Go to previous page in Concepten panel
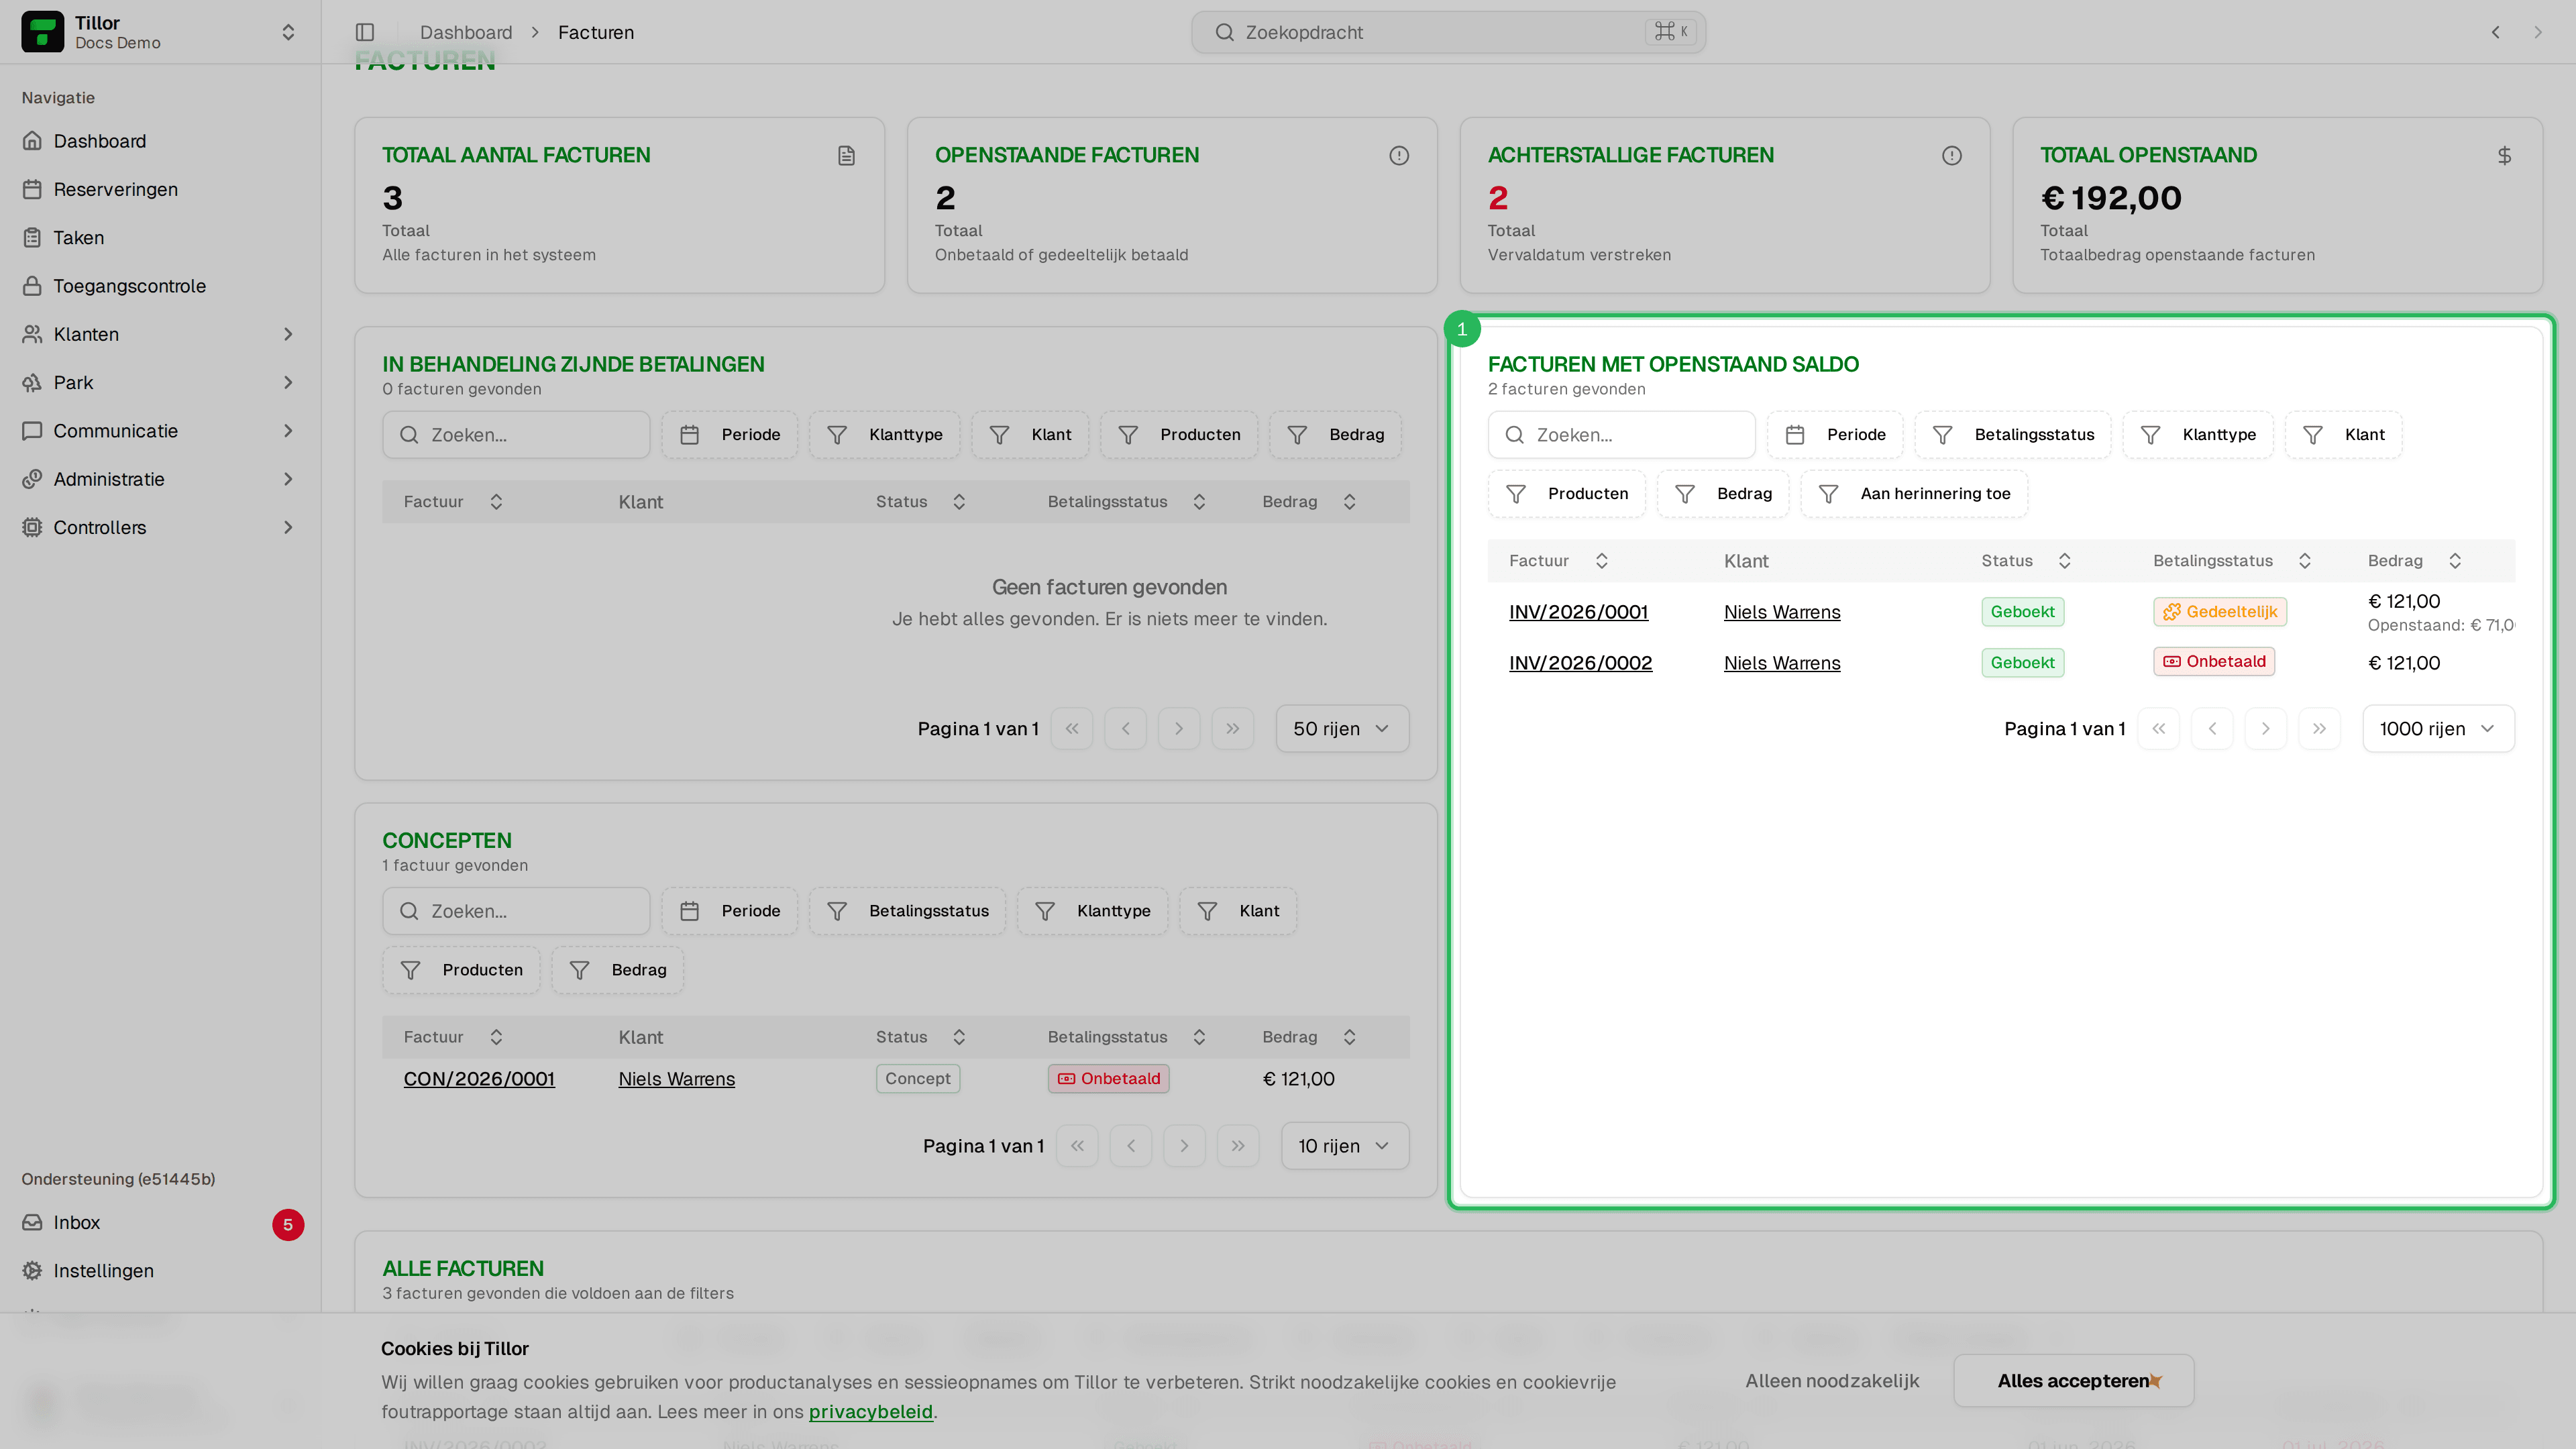This screenshot has width=2576, height=1449. 1131,1146
